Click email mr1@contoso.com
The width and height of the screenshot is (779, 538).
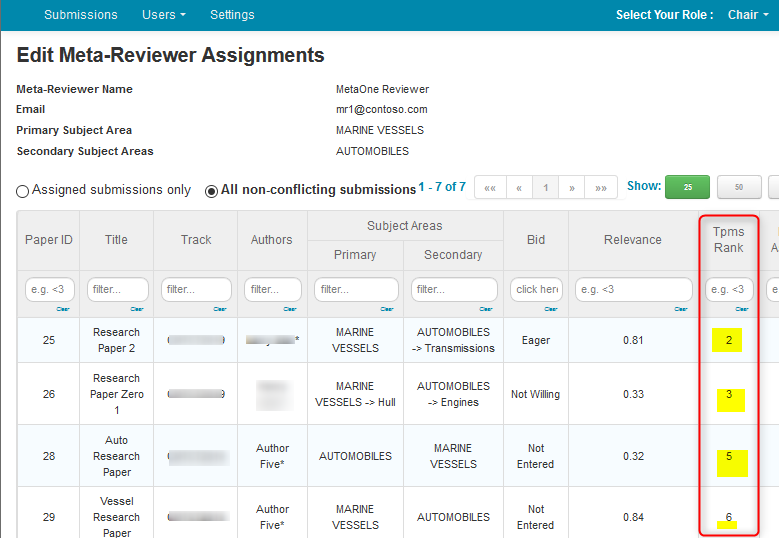click(x=382, y=109)
